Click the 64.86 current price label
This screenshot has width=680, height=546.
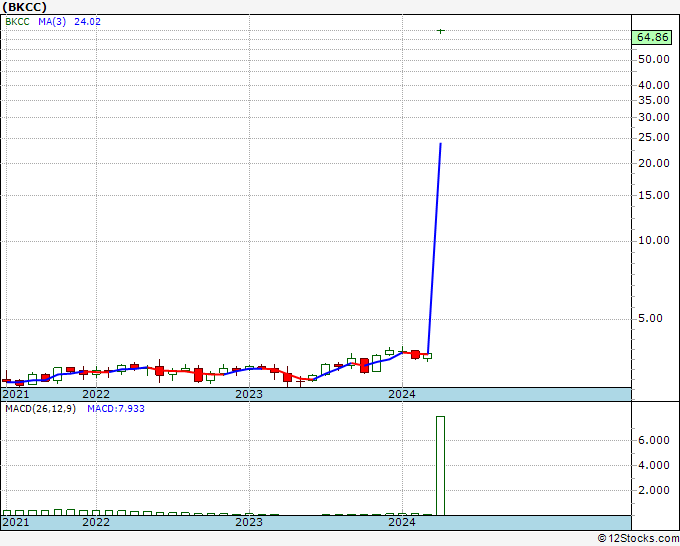point(652,37)
